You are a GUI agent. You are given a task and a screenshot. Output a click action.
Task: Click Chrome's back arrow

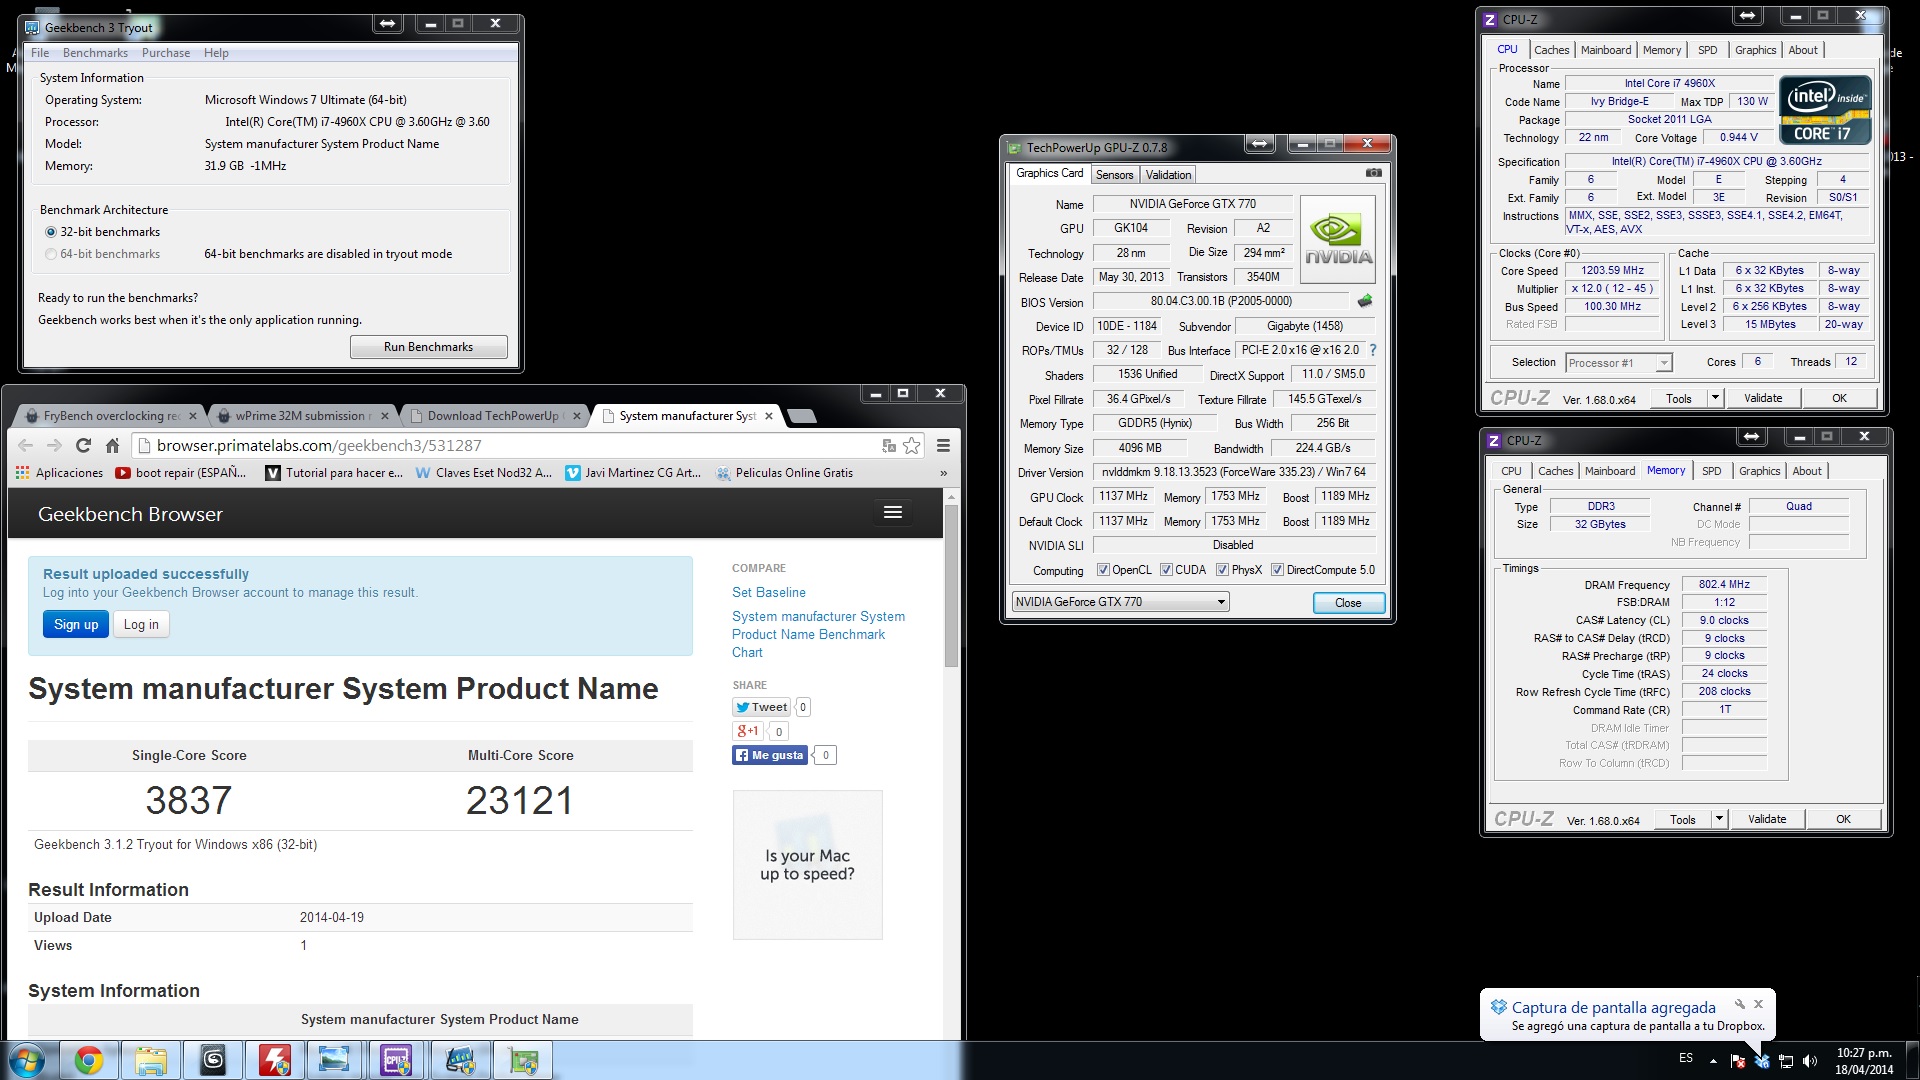26,446
